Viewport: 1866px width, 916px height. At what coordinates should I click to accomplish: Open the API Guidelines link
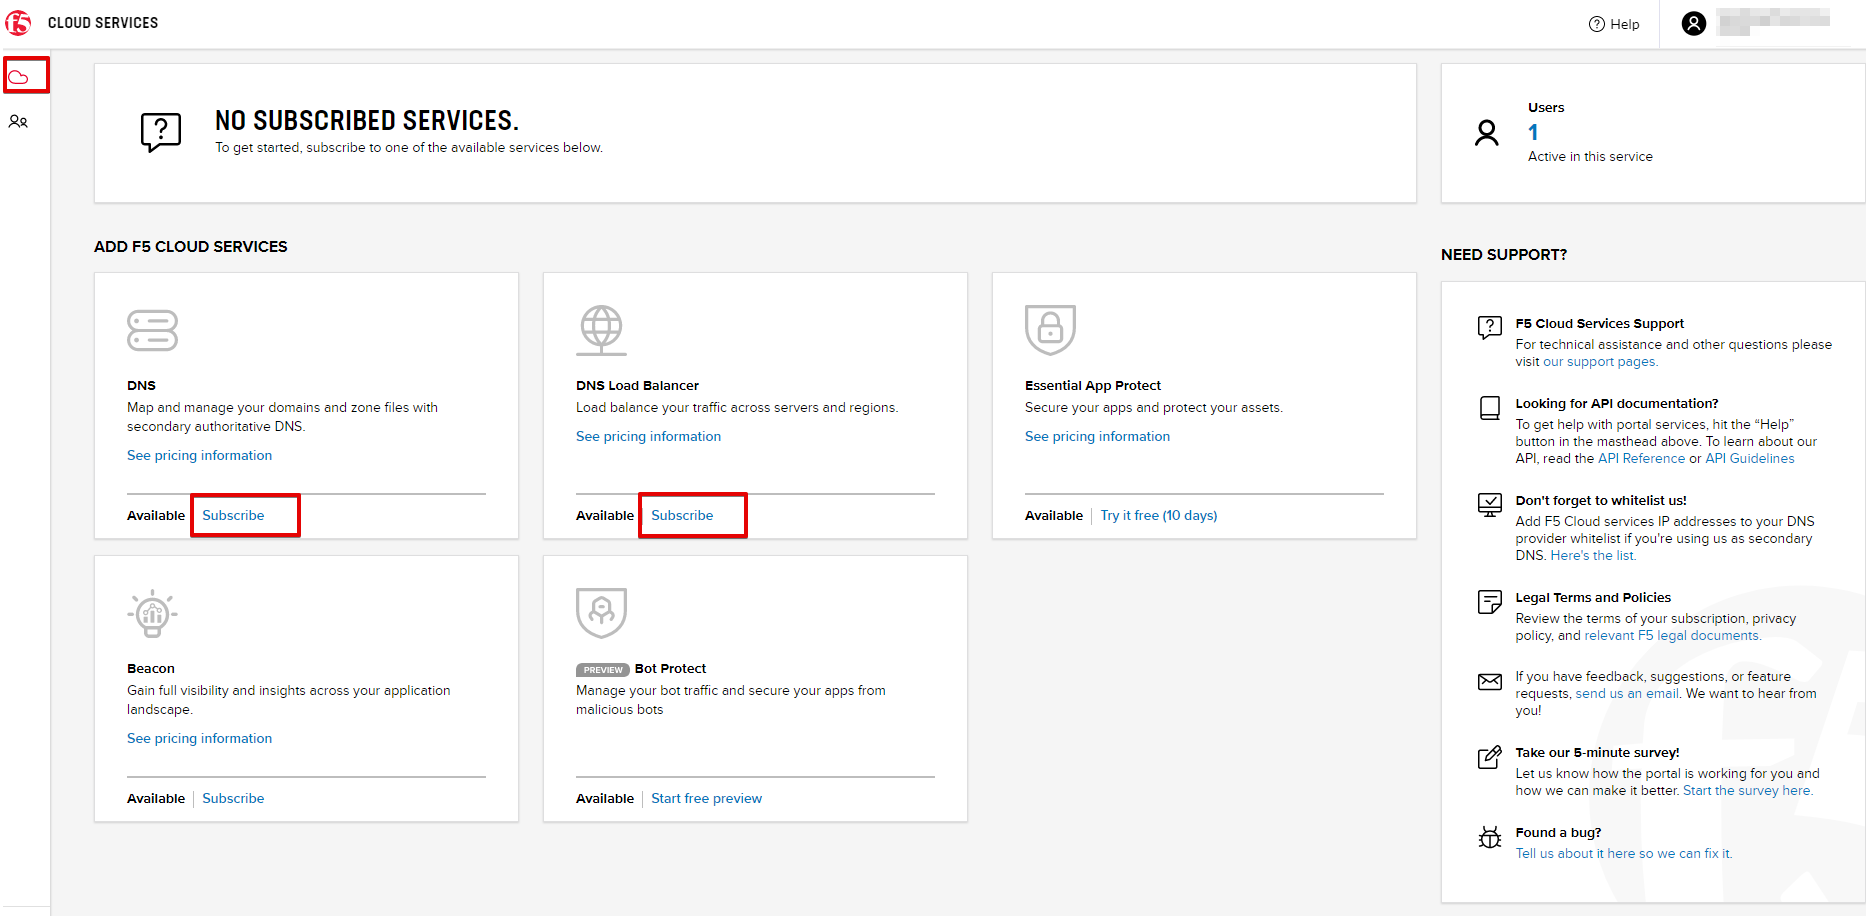click(1749, 458)
